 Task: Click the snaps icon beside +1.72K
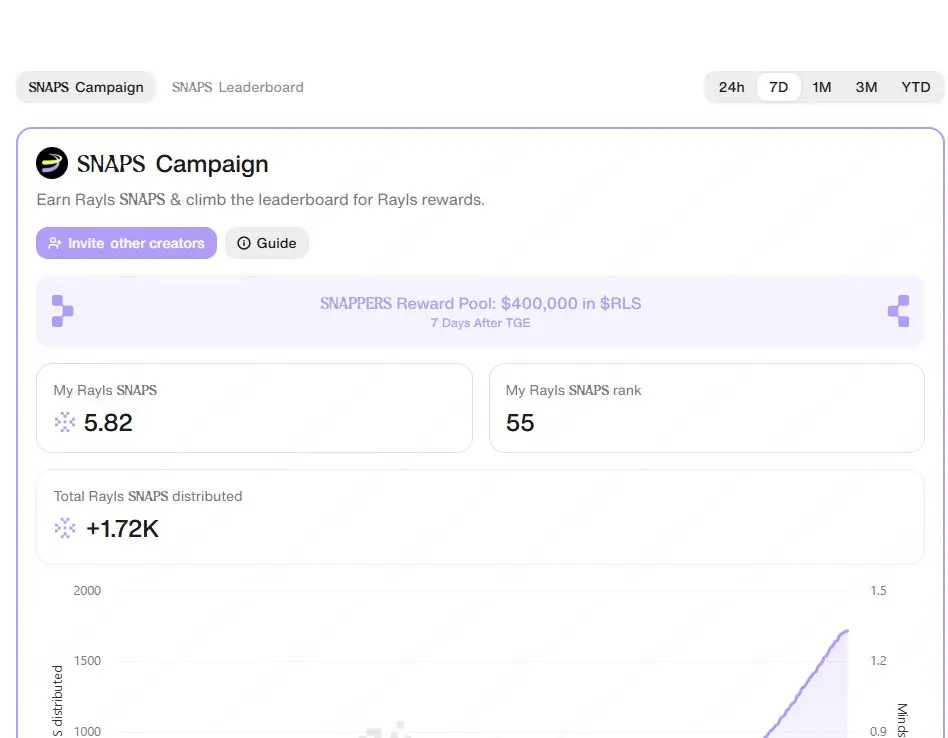click(65, 528)
